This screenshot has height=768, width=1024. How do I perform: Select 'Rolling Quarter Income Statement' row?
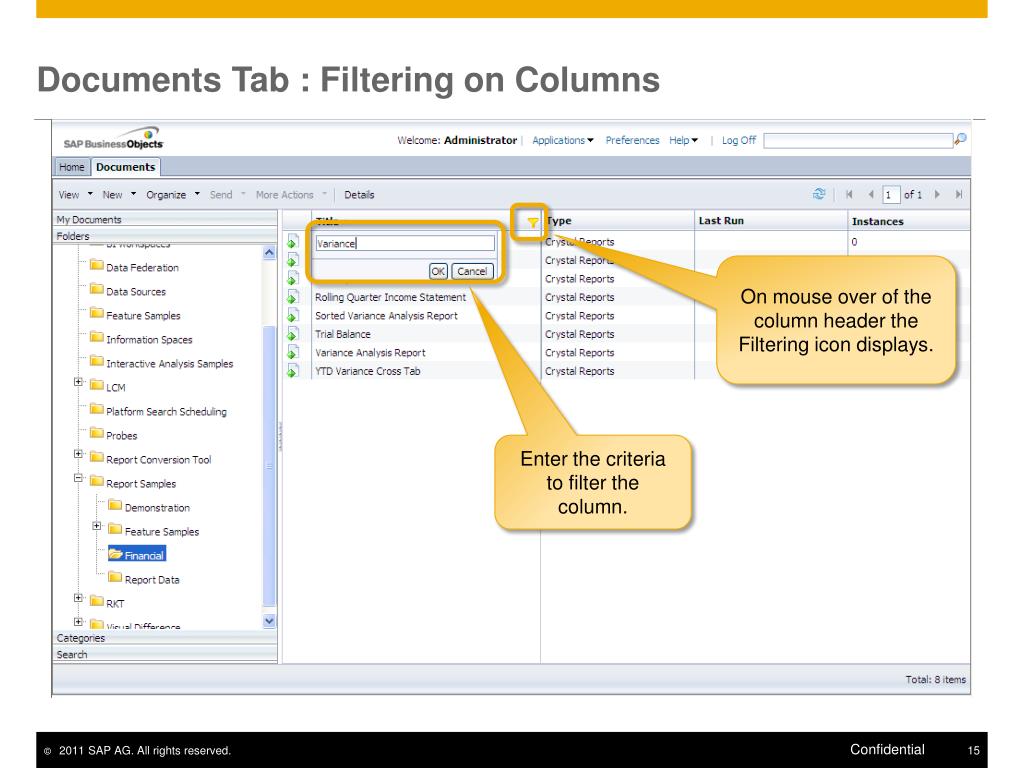[391, 297]
